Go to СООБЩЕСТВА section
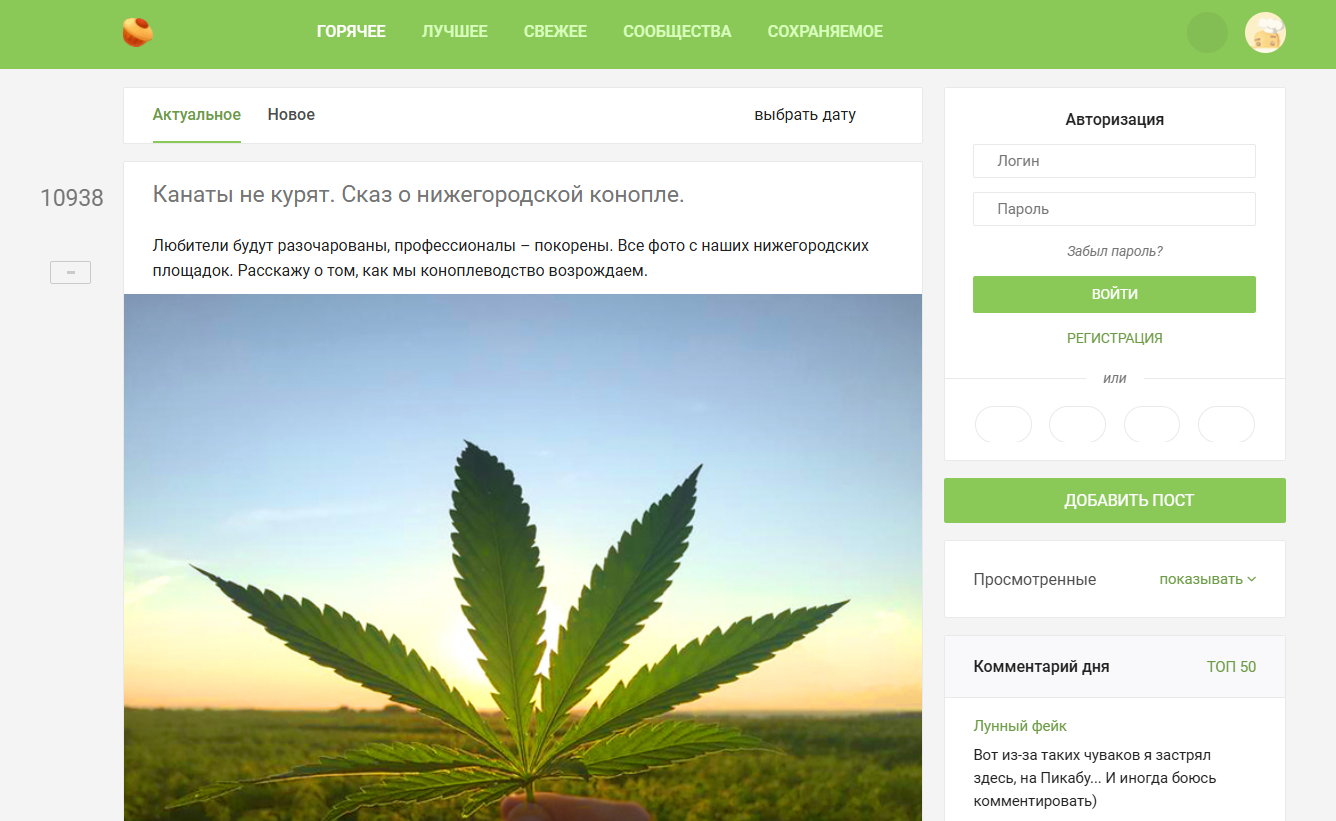The height and width of the screenshot is (821, 1336). 677,32
